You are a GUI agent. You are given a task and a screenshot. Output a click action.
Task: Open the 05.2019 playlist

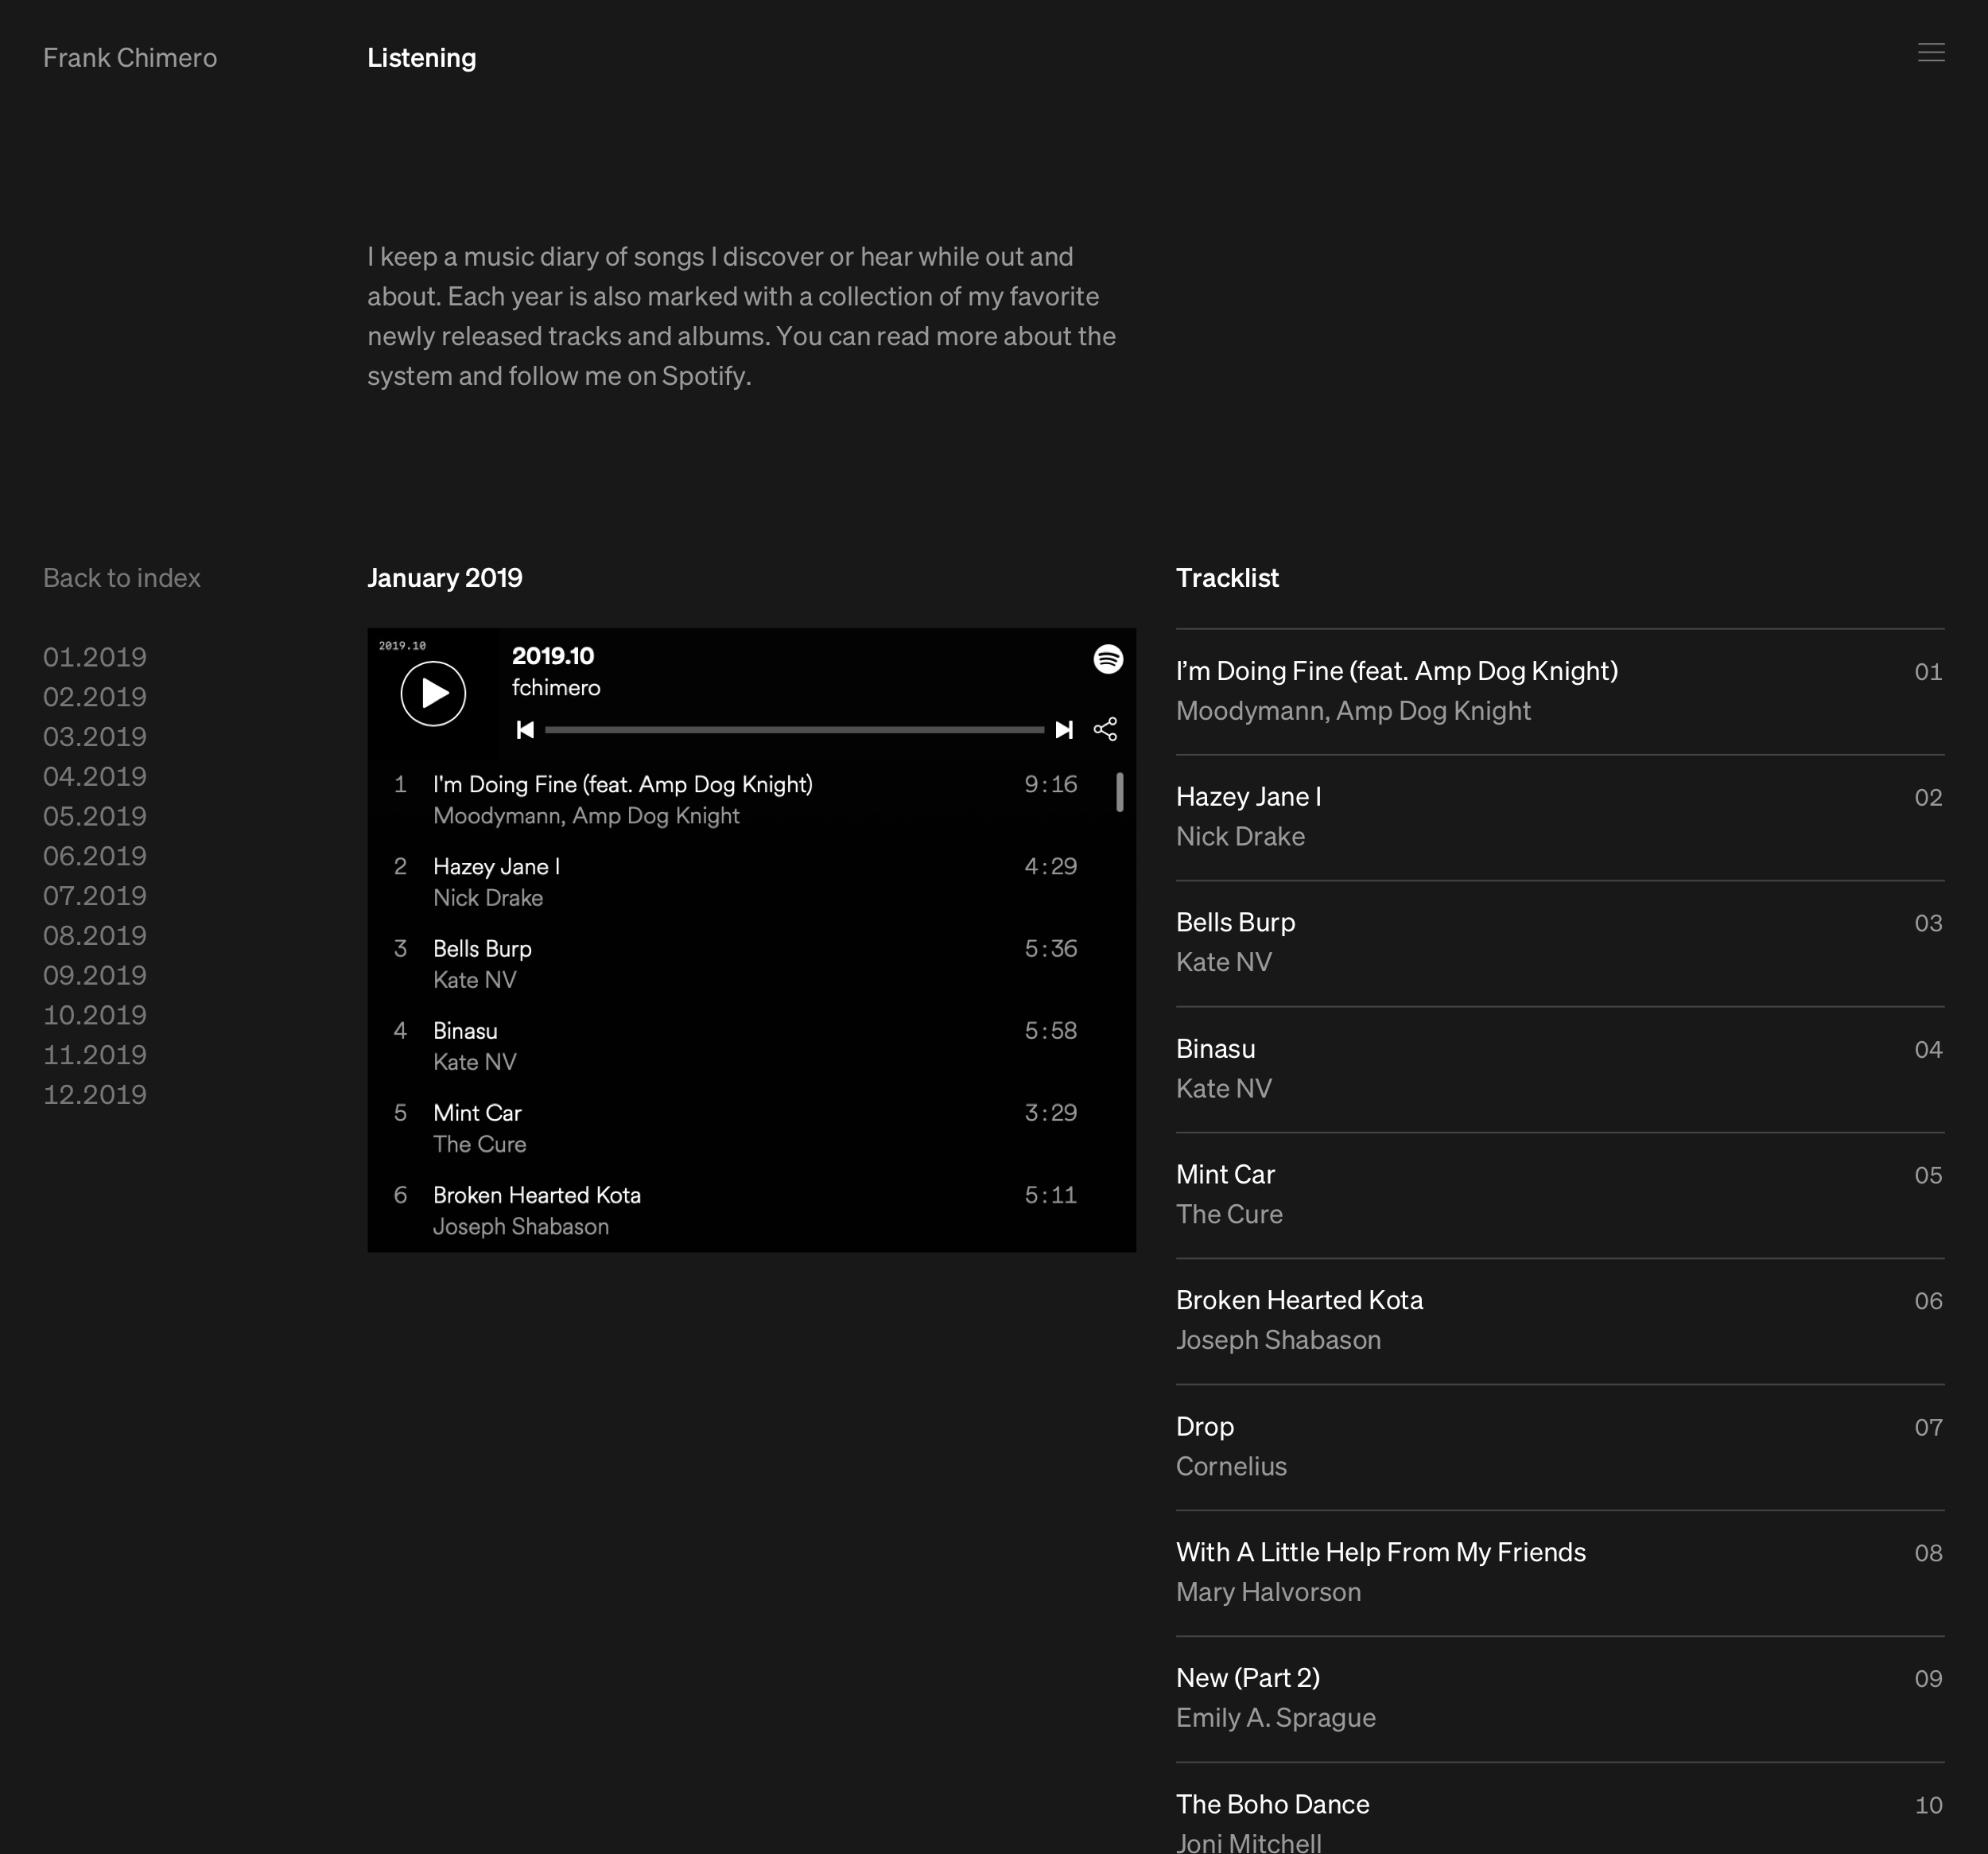click(95, 816)
